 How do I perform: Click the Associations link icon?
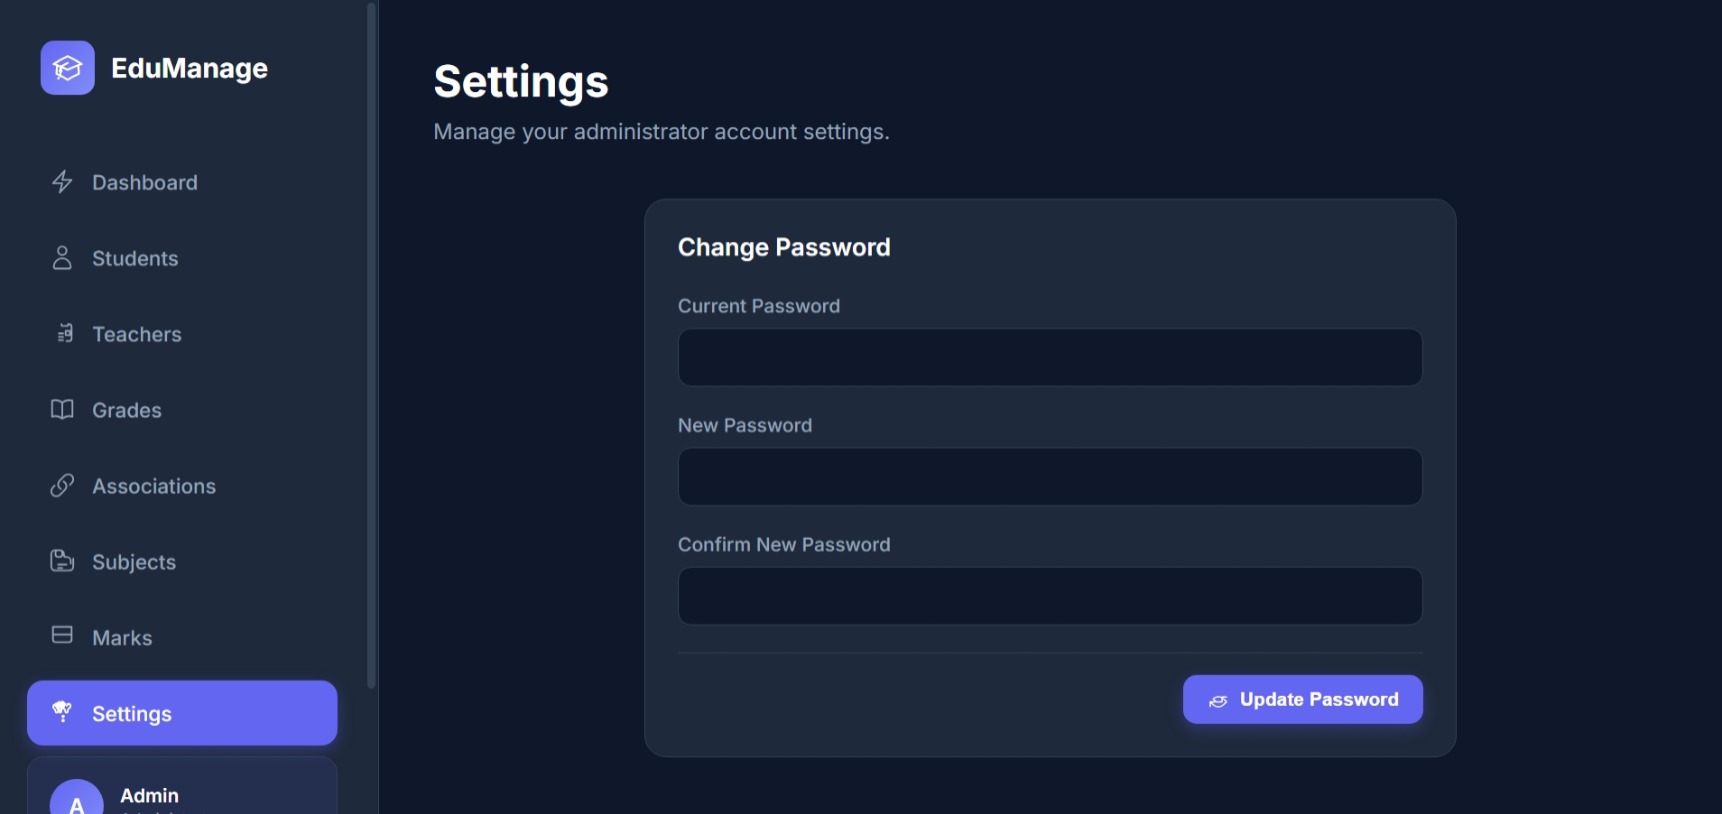(62, 486)
